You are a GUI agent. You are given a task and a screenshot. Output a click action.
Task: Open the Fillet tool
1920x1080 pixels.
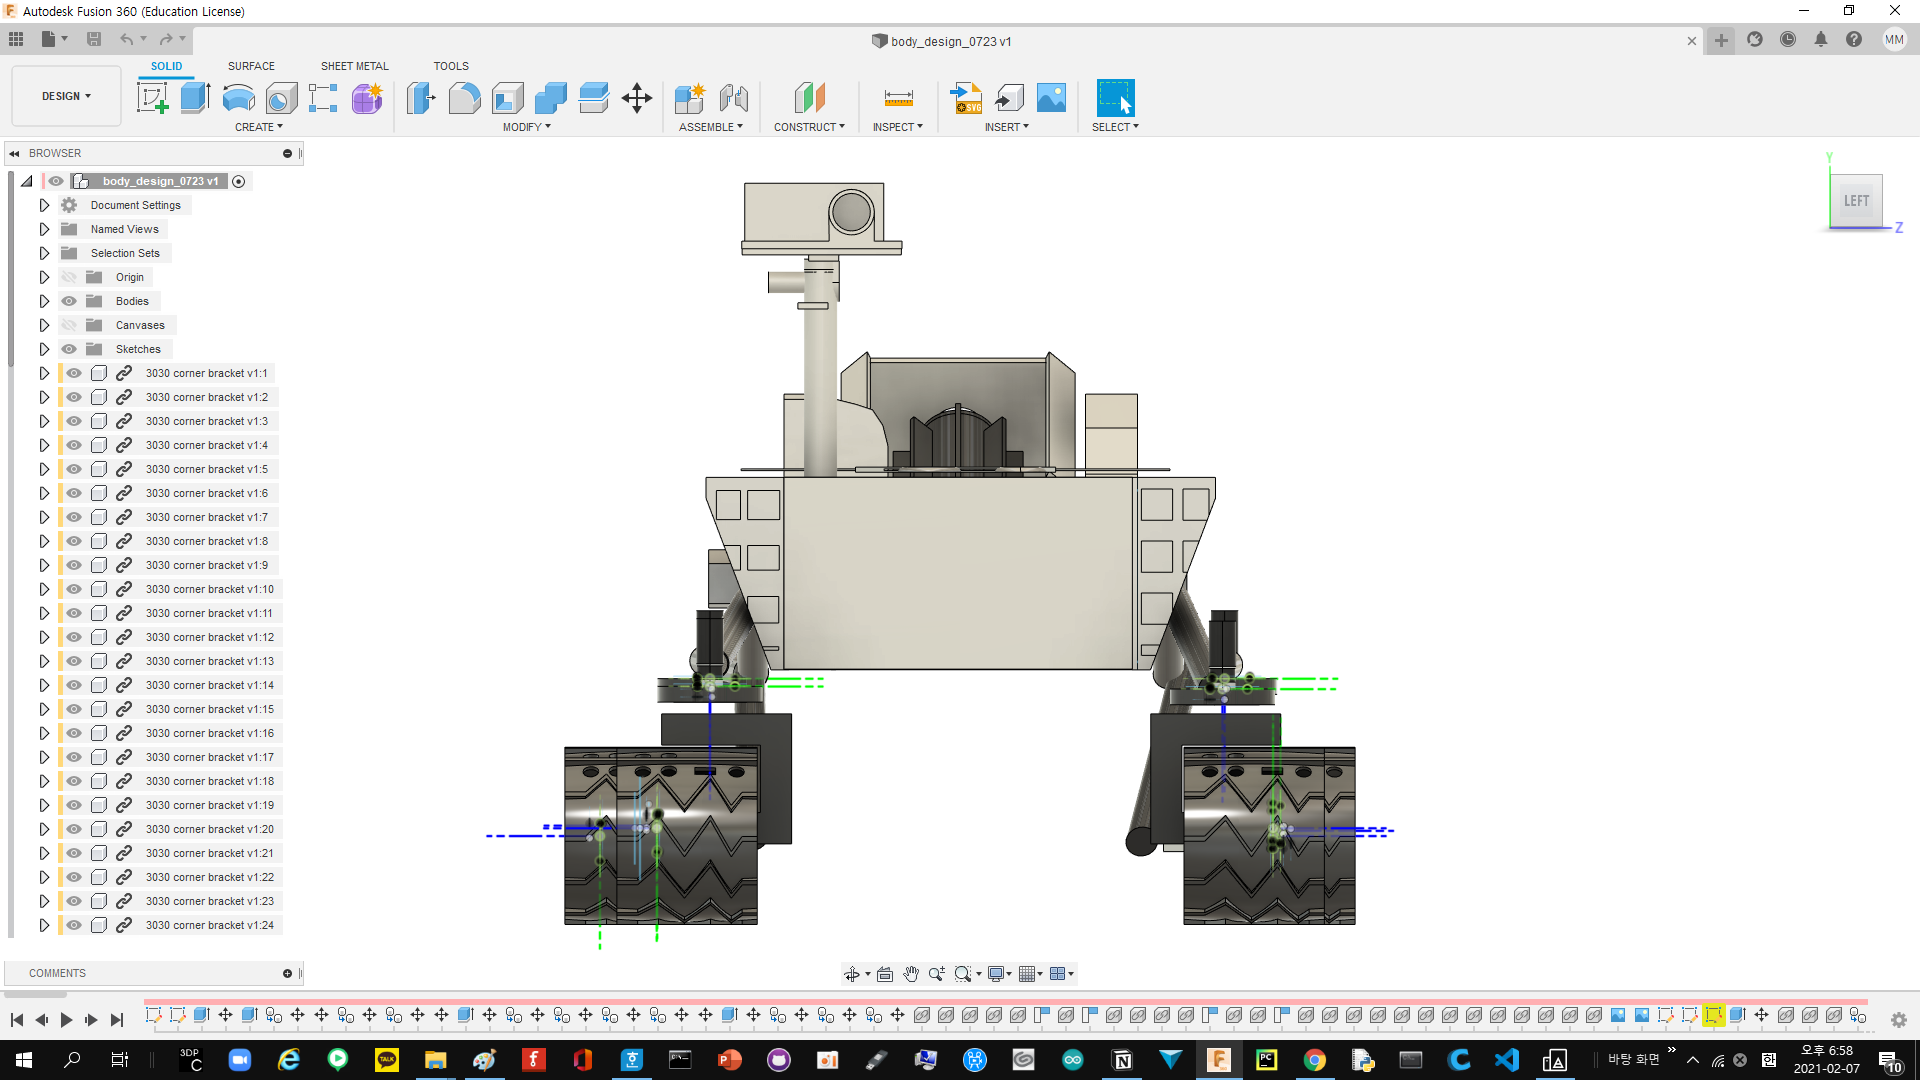point(464,97)
